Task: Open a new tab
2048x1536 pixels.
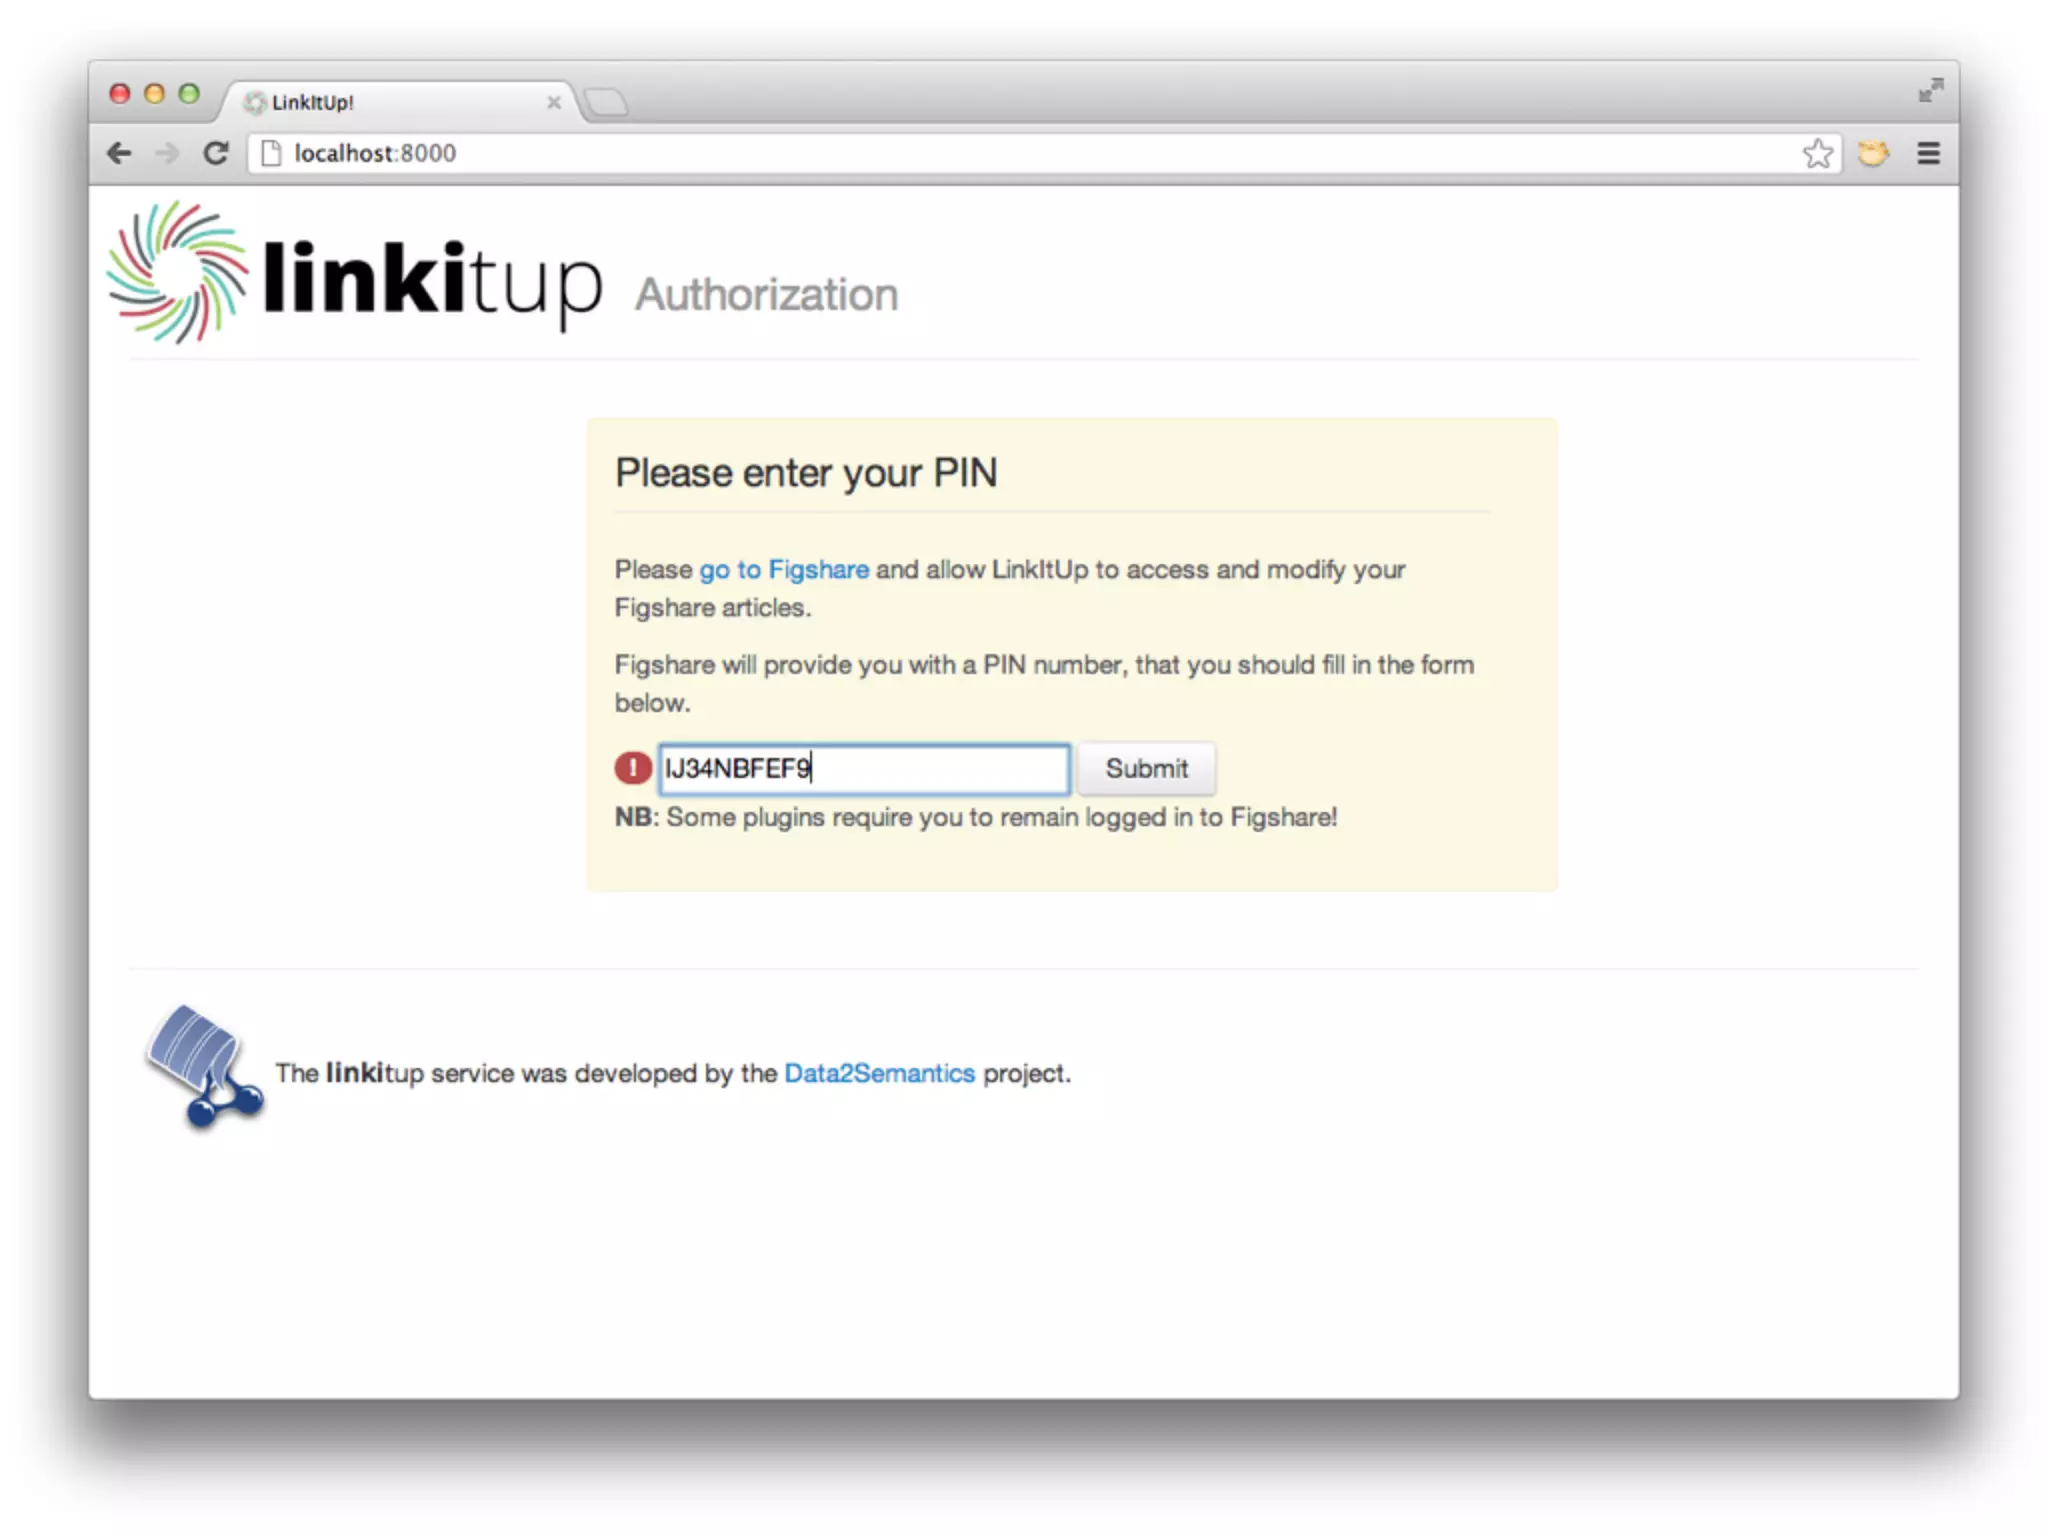Action: tap(606, 102)
